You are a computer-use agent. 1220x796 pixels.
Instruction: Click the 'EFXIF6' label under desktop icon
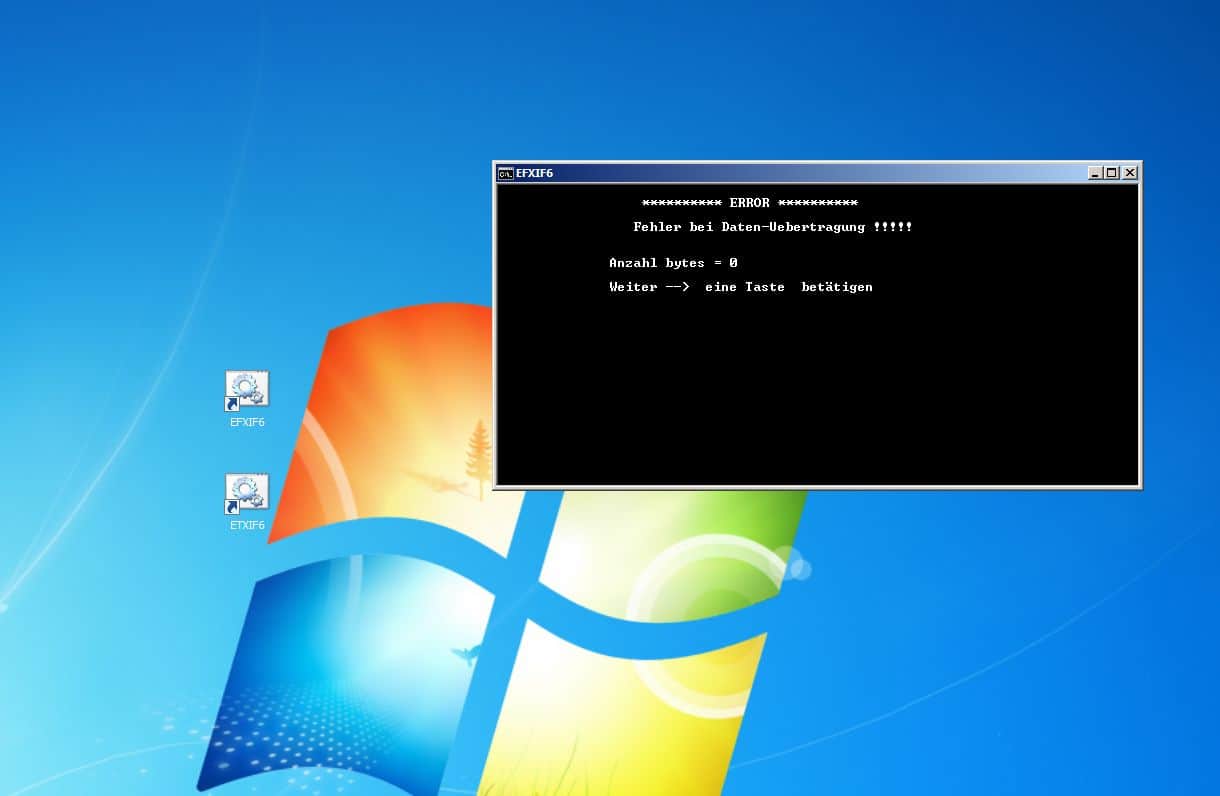pos(247,422)
